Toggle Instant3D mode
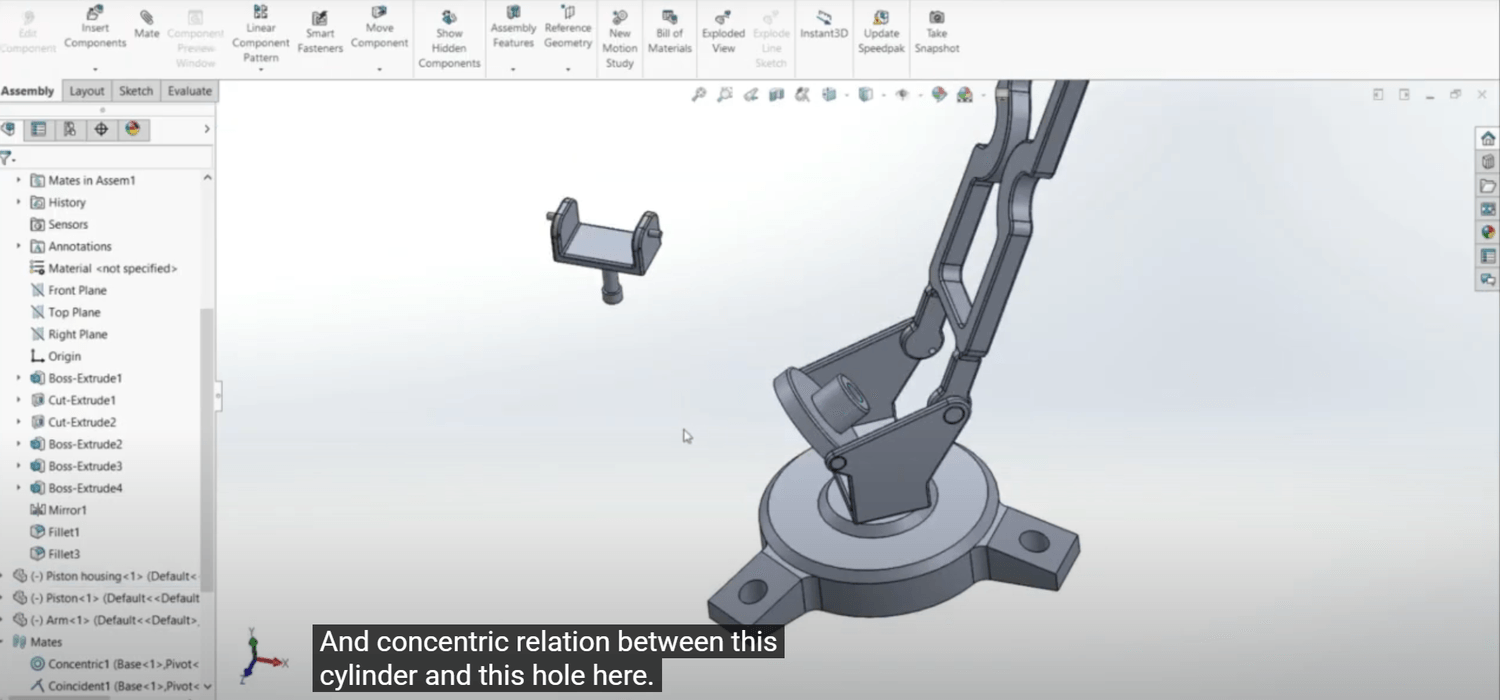1500x700 pixels. 824,25
